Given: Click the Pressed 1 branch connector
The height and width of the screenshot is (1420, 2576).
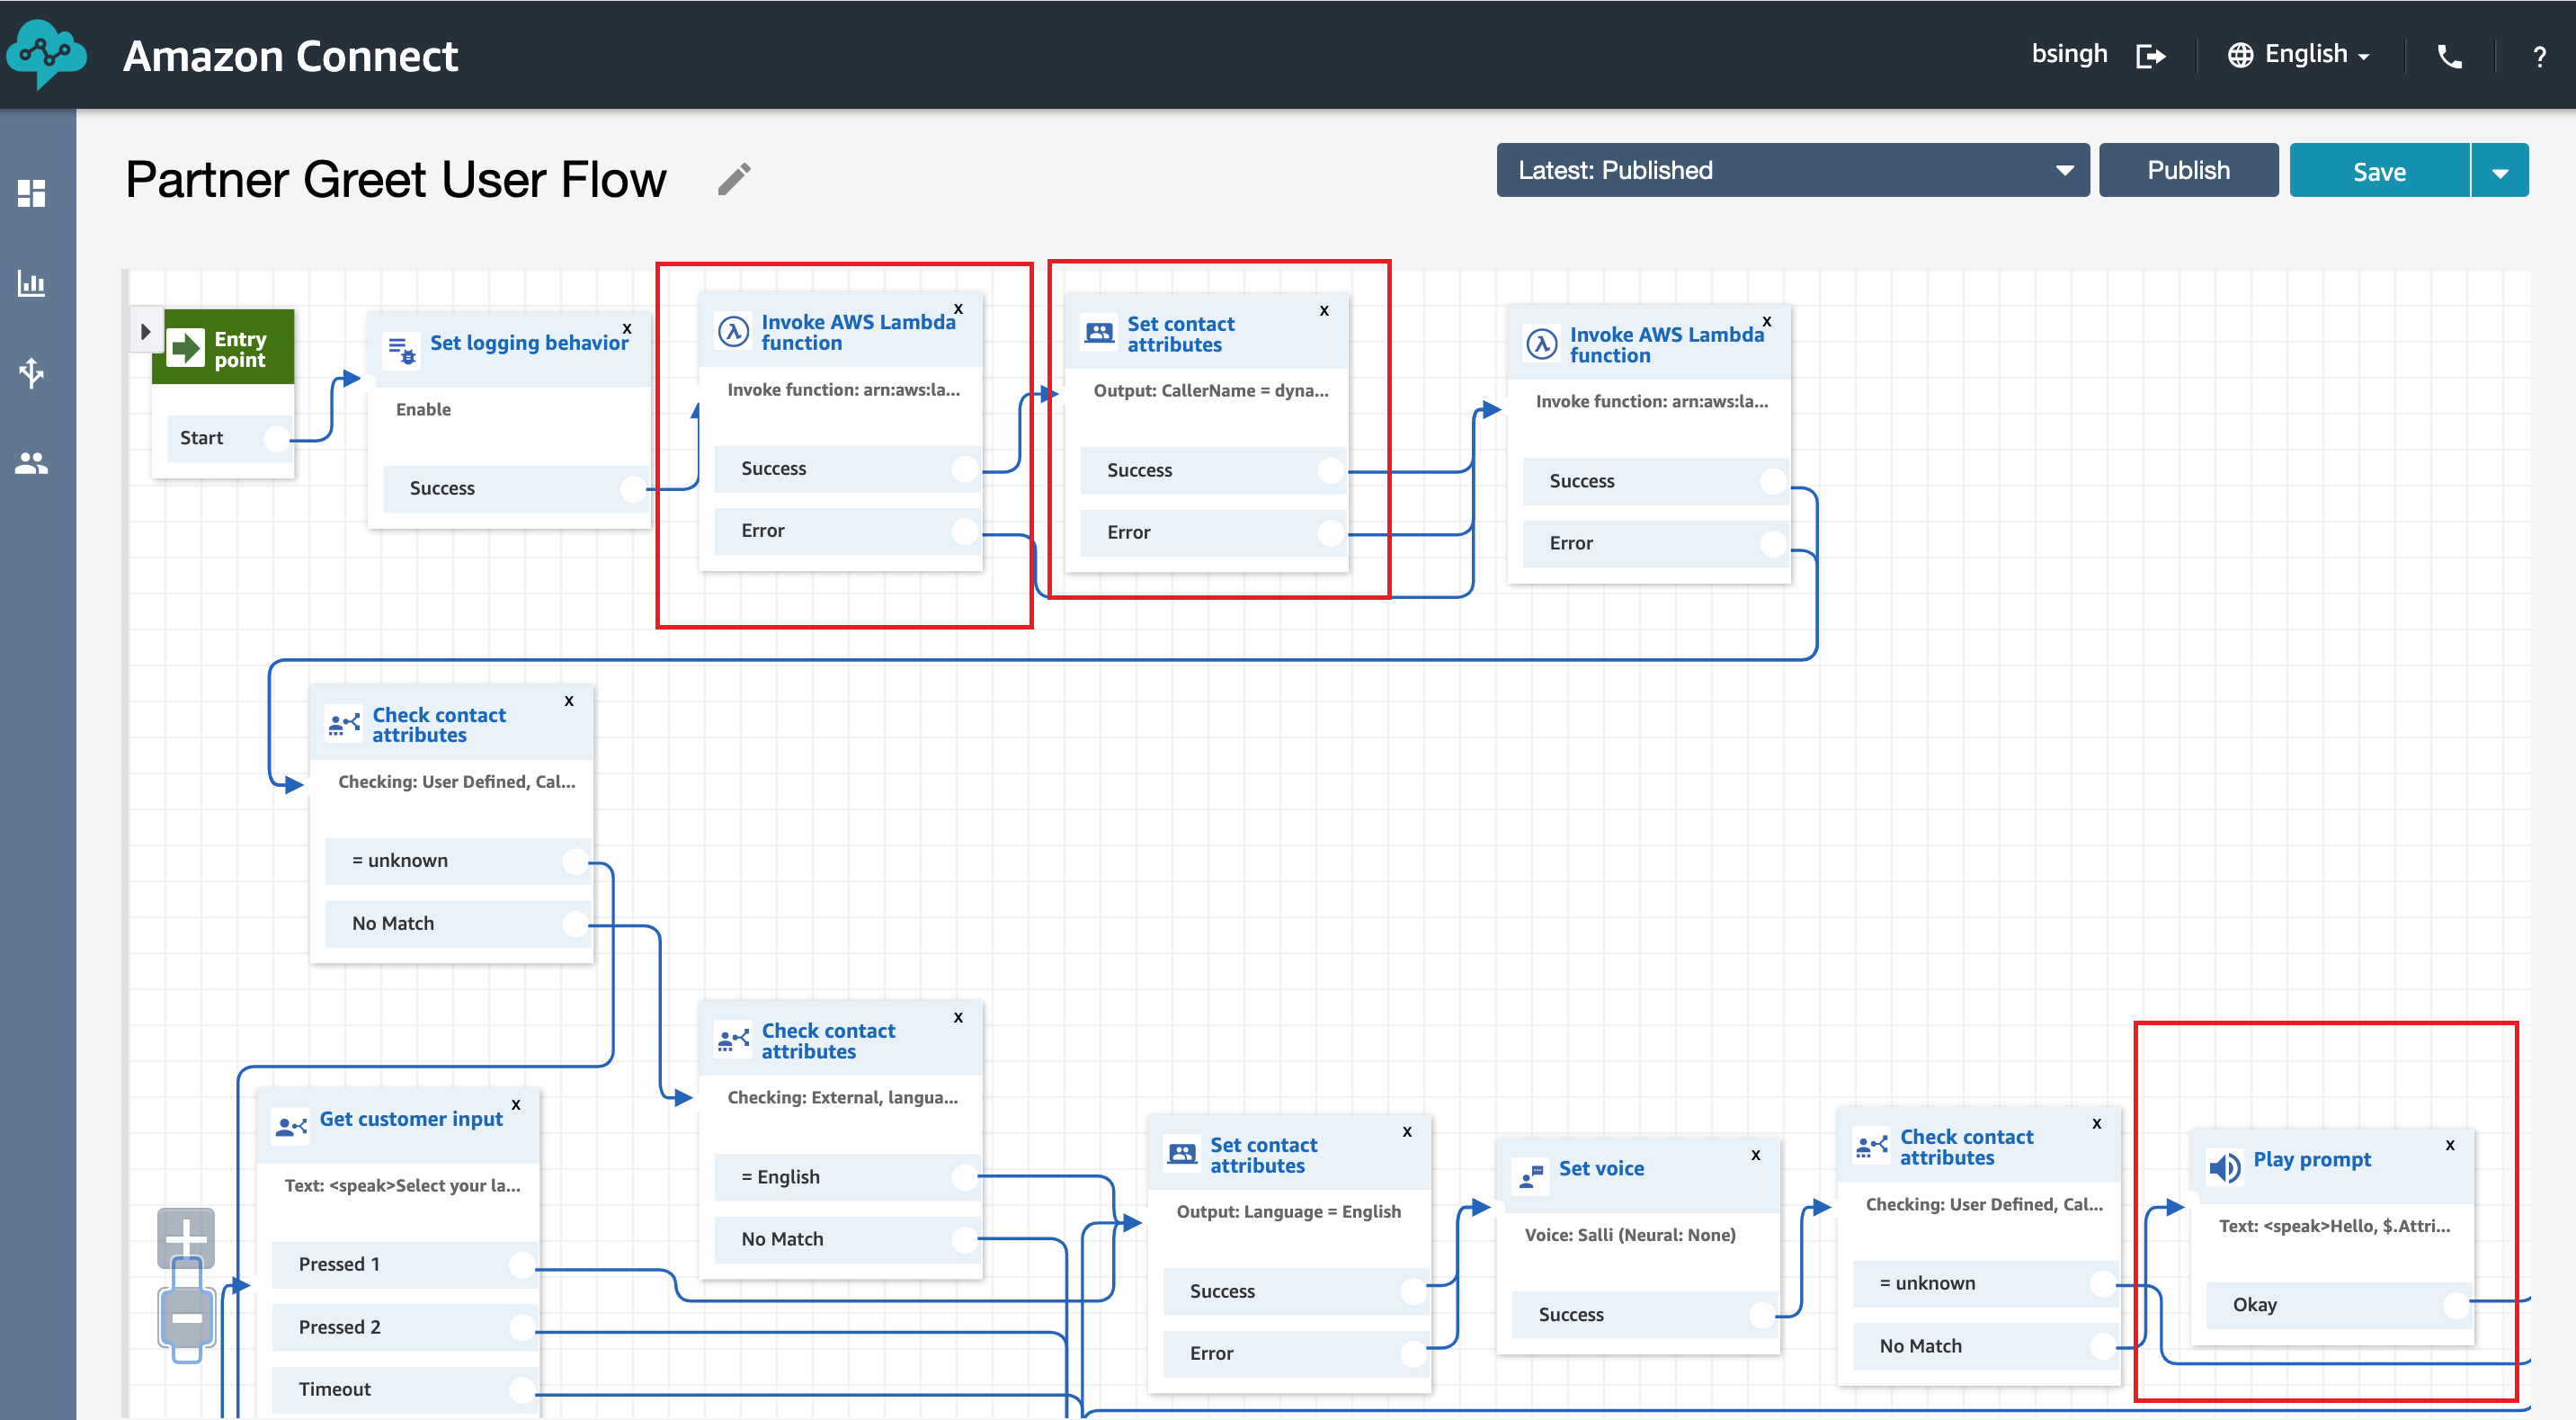Looking at the screenshot, I should point(522,1265).
